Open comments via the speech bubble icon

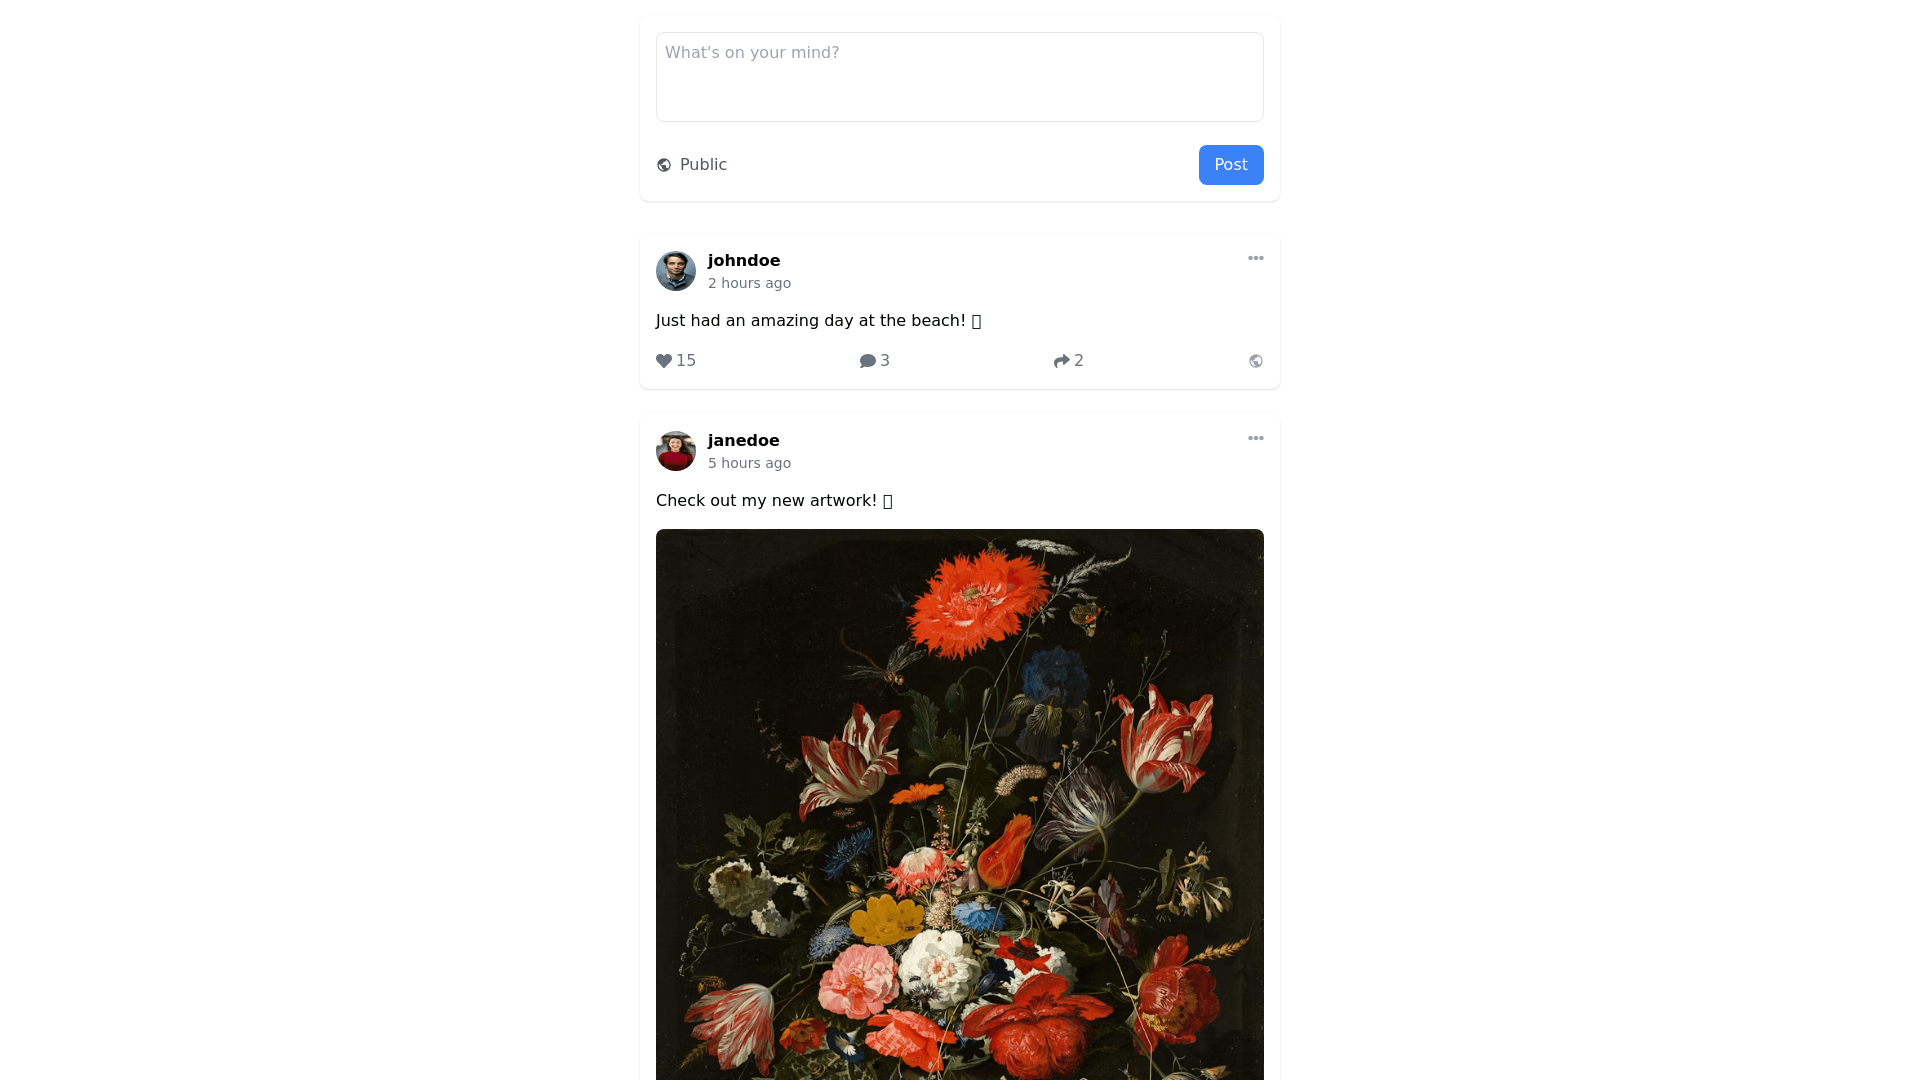868,361
